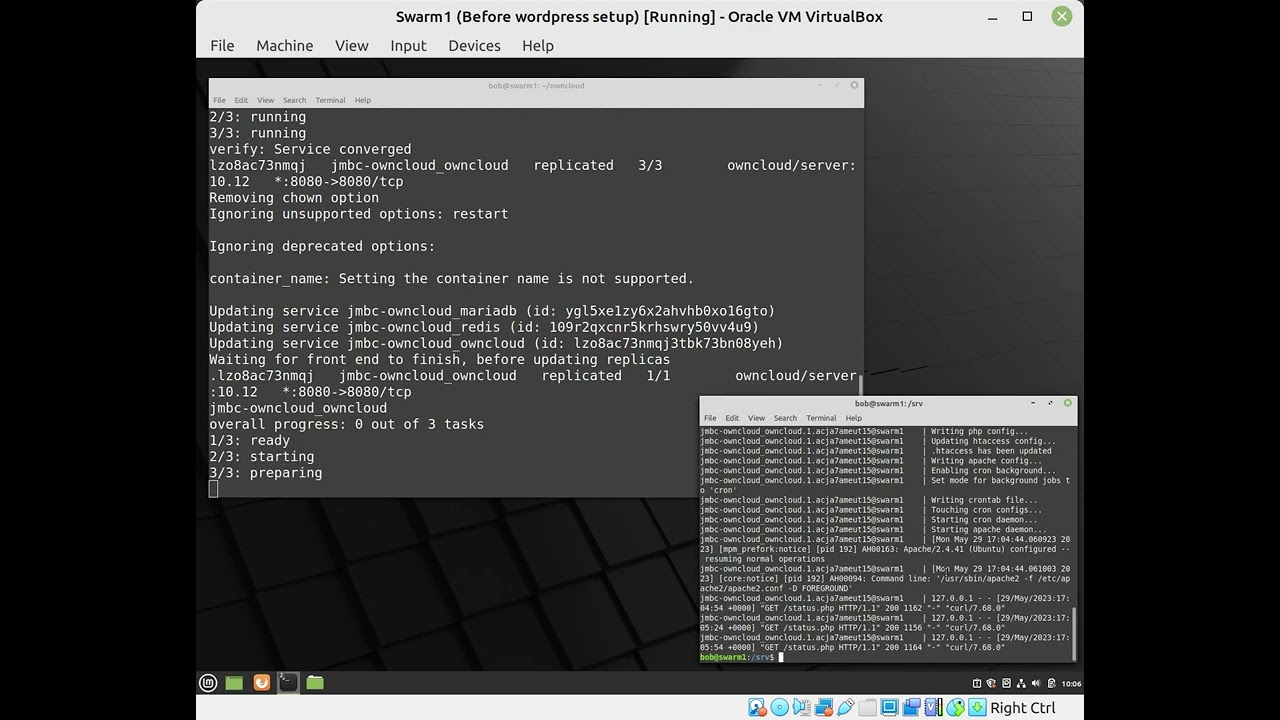Viewport: 1280px width, 720px height.
Task: Click scrollbar of the owncloud terminal
Action: tap(860, 385)
